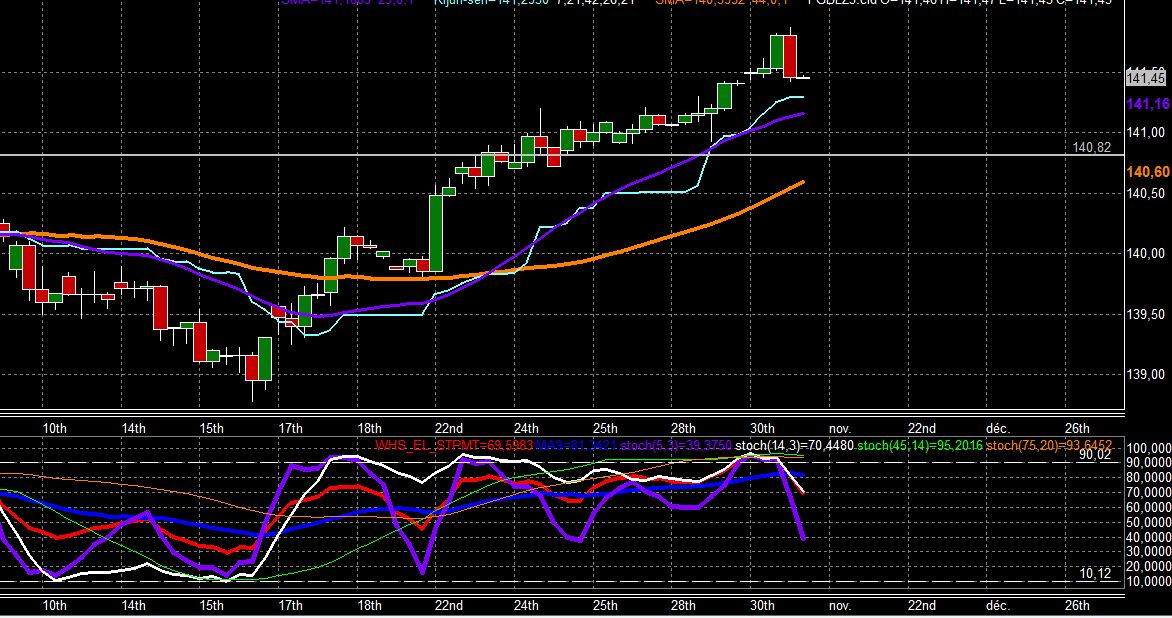Click 14th on the bottom indicator date axis

(x=133, y=605)
